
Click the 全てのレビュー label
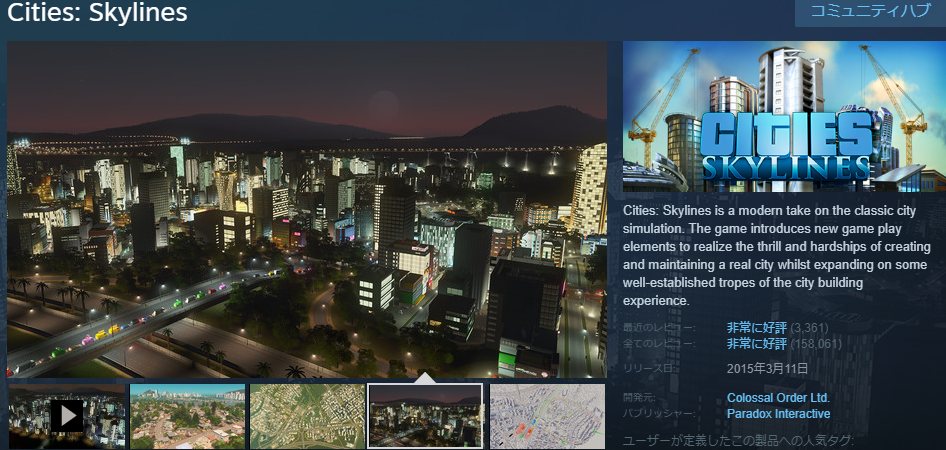click(658, 343)
